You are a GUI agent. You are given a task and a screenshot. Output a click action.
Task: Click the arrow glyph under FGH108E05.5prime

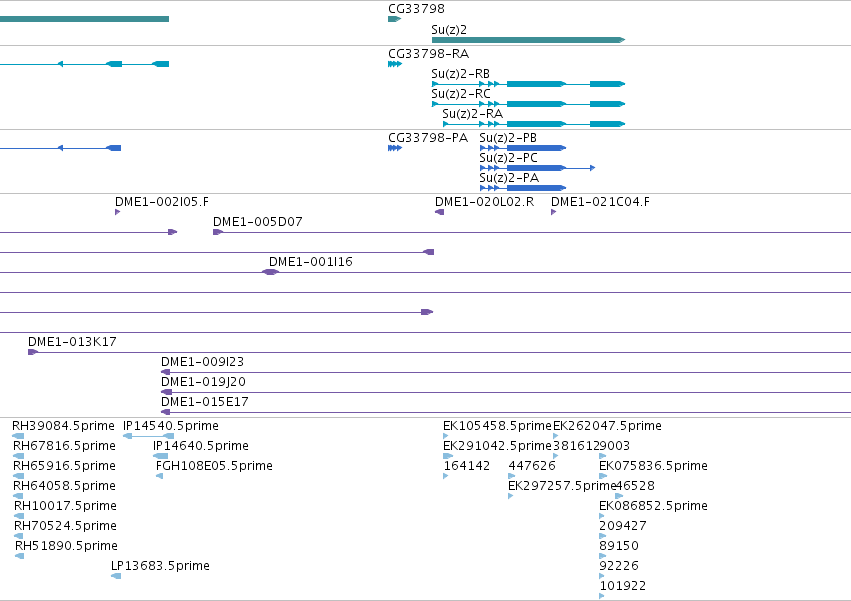click(x=160, y=476)
